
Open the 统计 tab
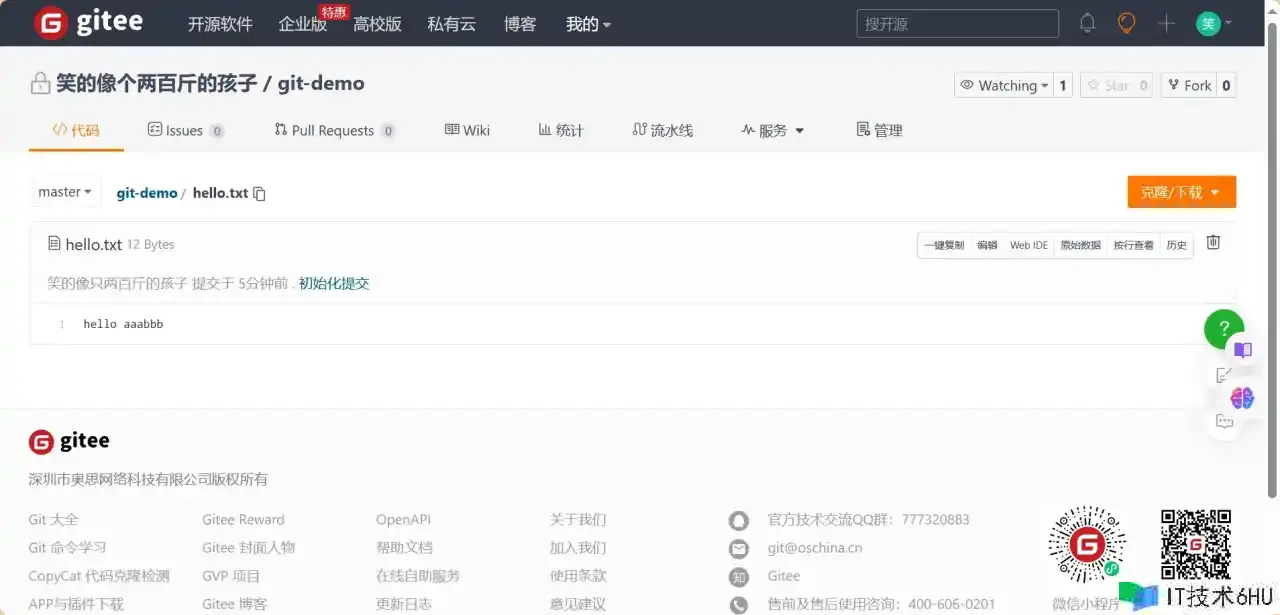pyautogui.click(x=561, y=130)
